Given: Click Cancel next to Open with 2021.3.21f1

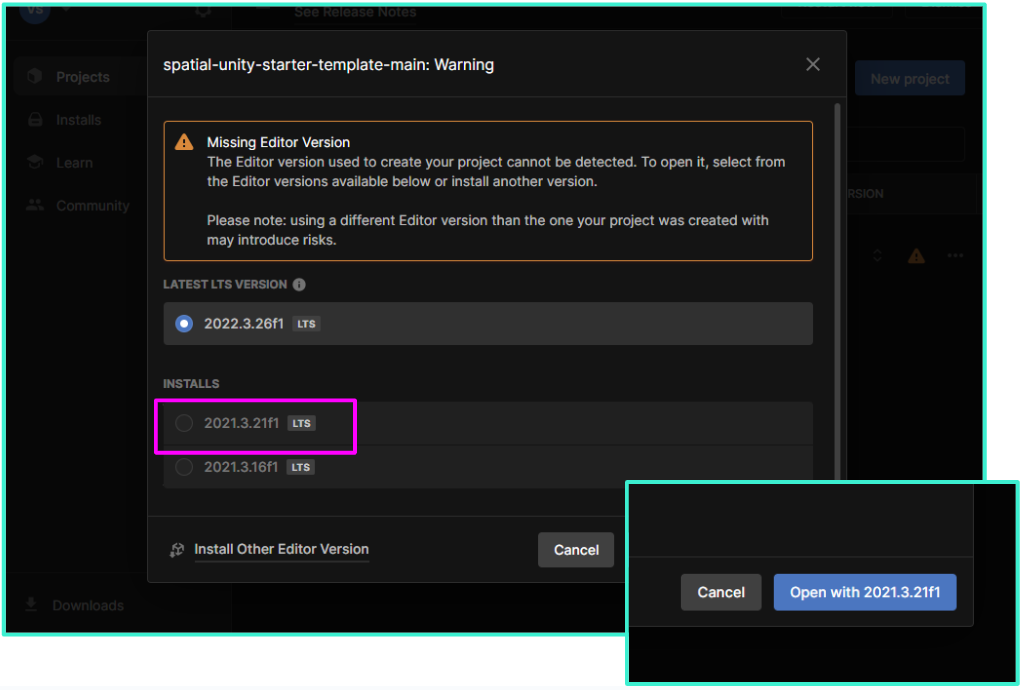Looking at the screenshot, I should (x=721, y=592).
